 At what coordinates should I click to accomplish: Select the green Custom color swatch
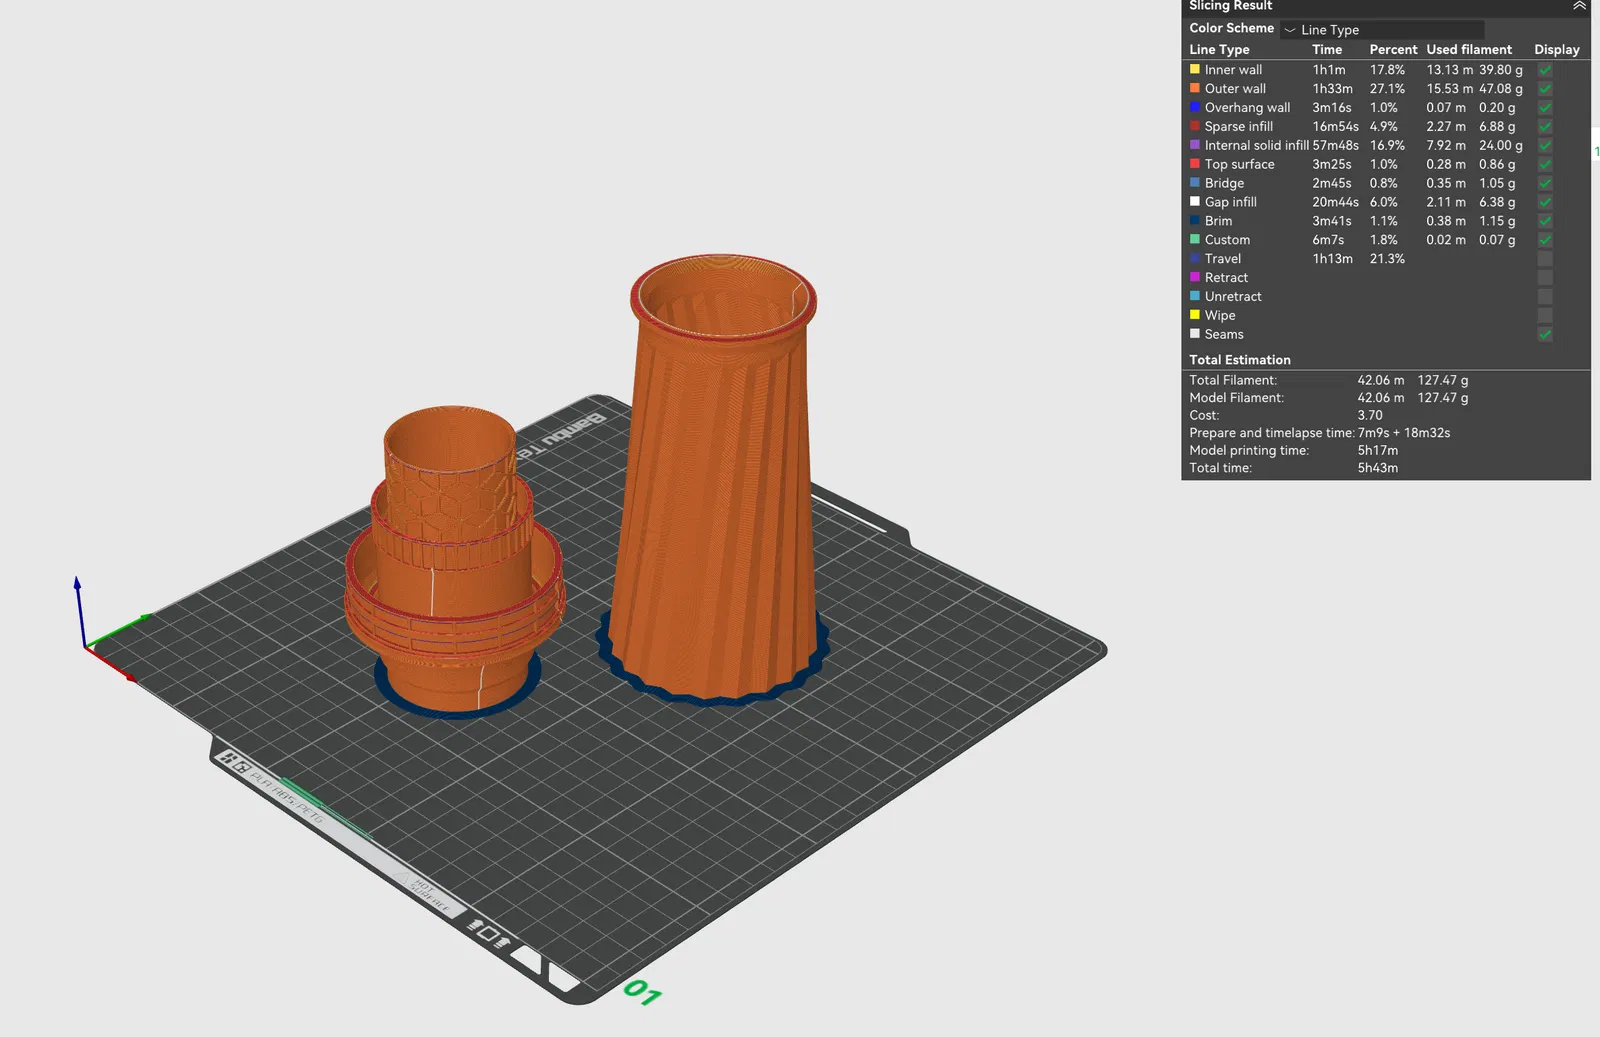click(x=1194, y=239)
